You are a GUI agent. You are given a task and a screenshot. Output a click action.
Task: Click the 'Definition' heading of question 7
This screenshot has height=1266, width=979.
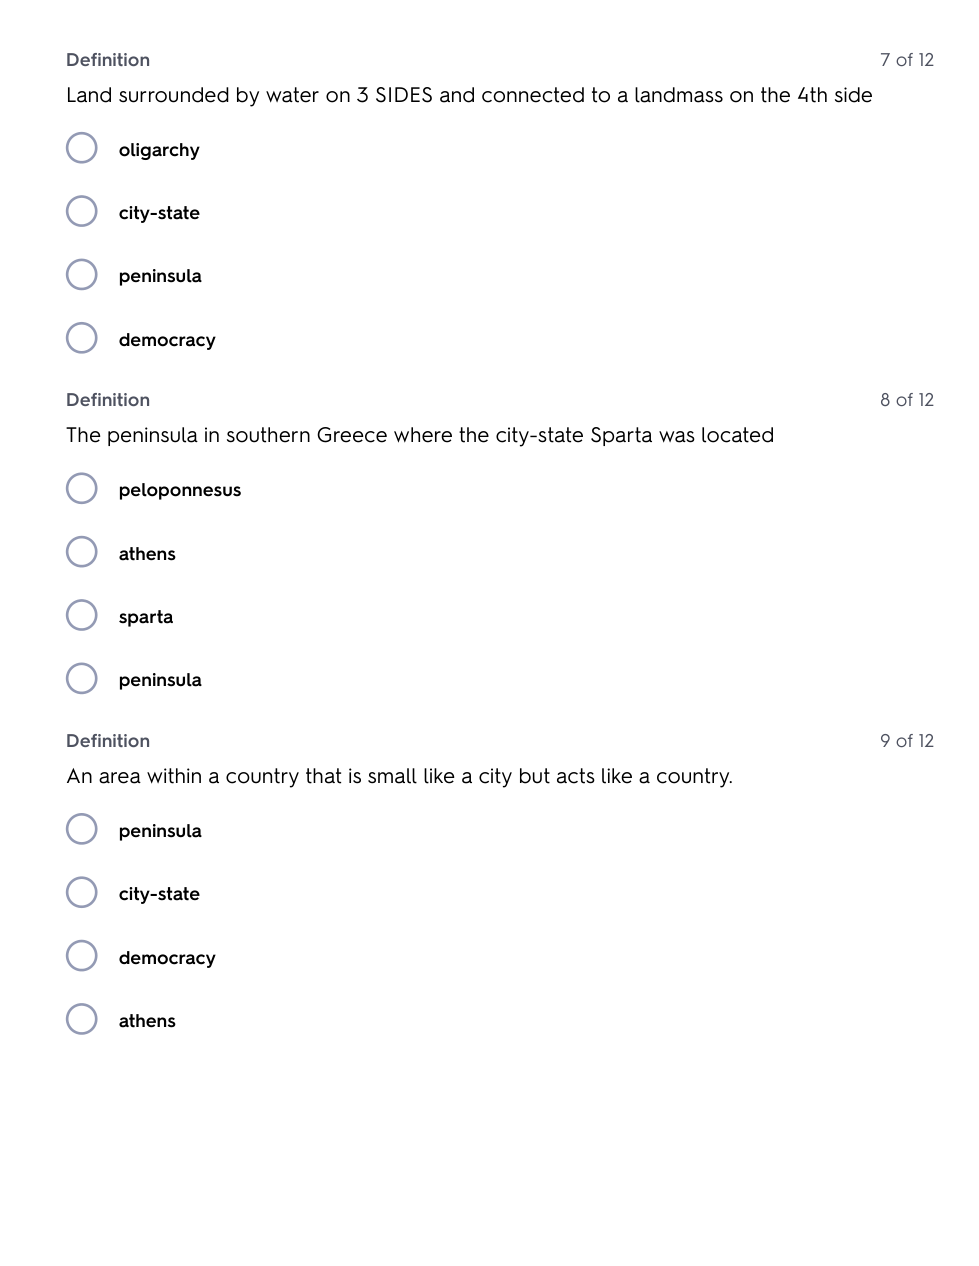108,60
